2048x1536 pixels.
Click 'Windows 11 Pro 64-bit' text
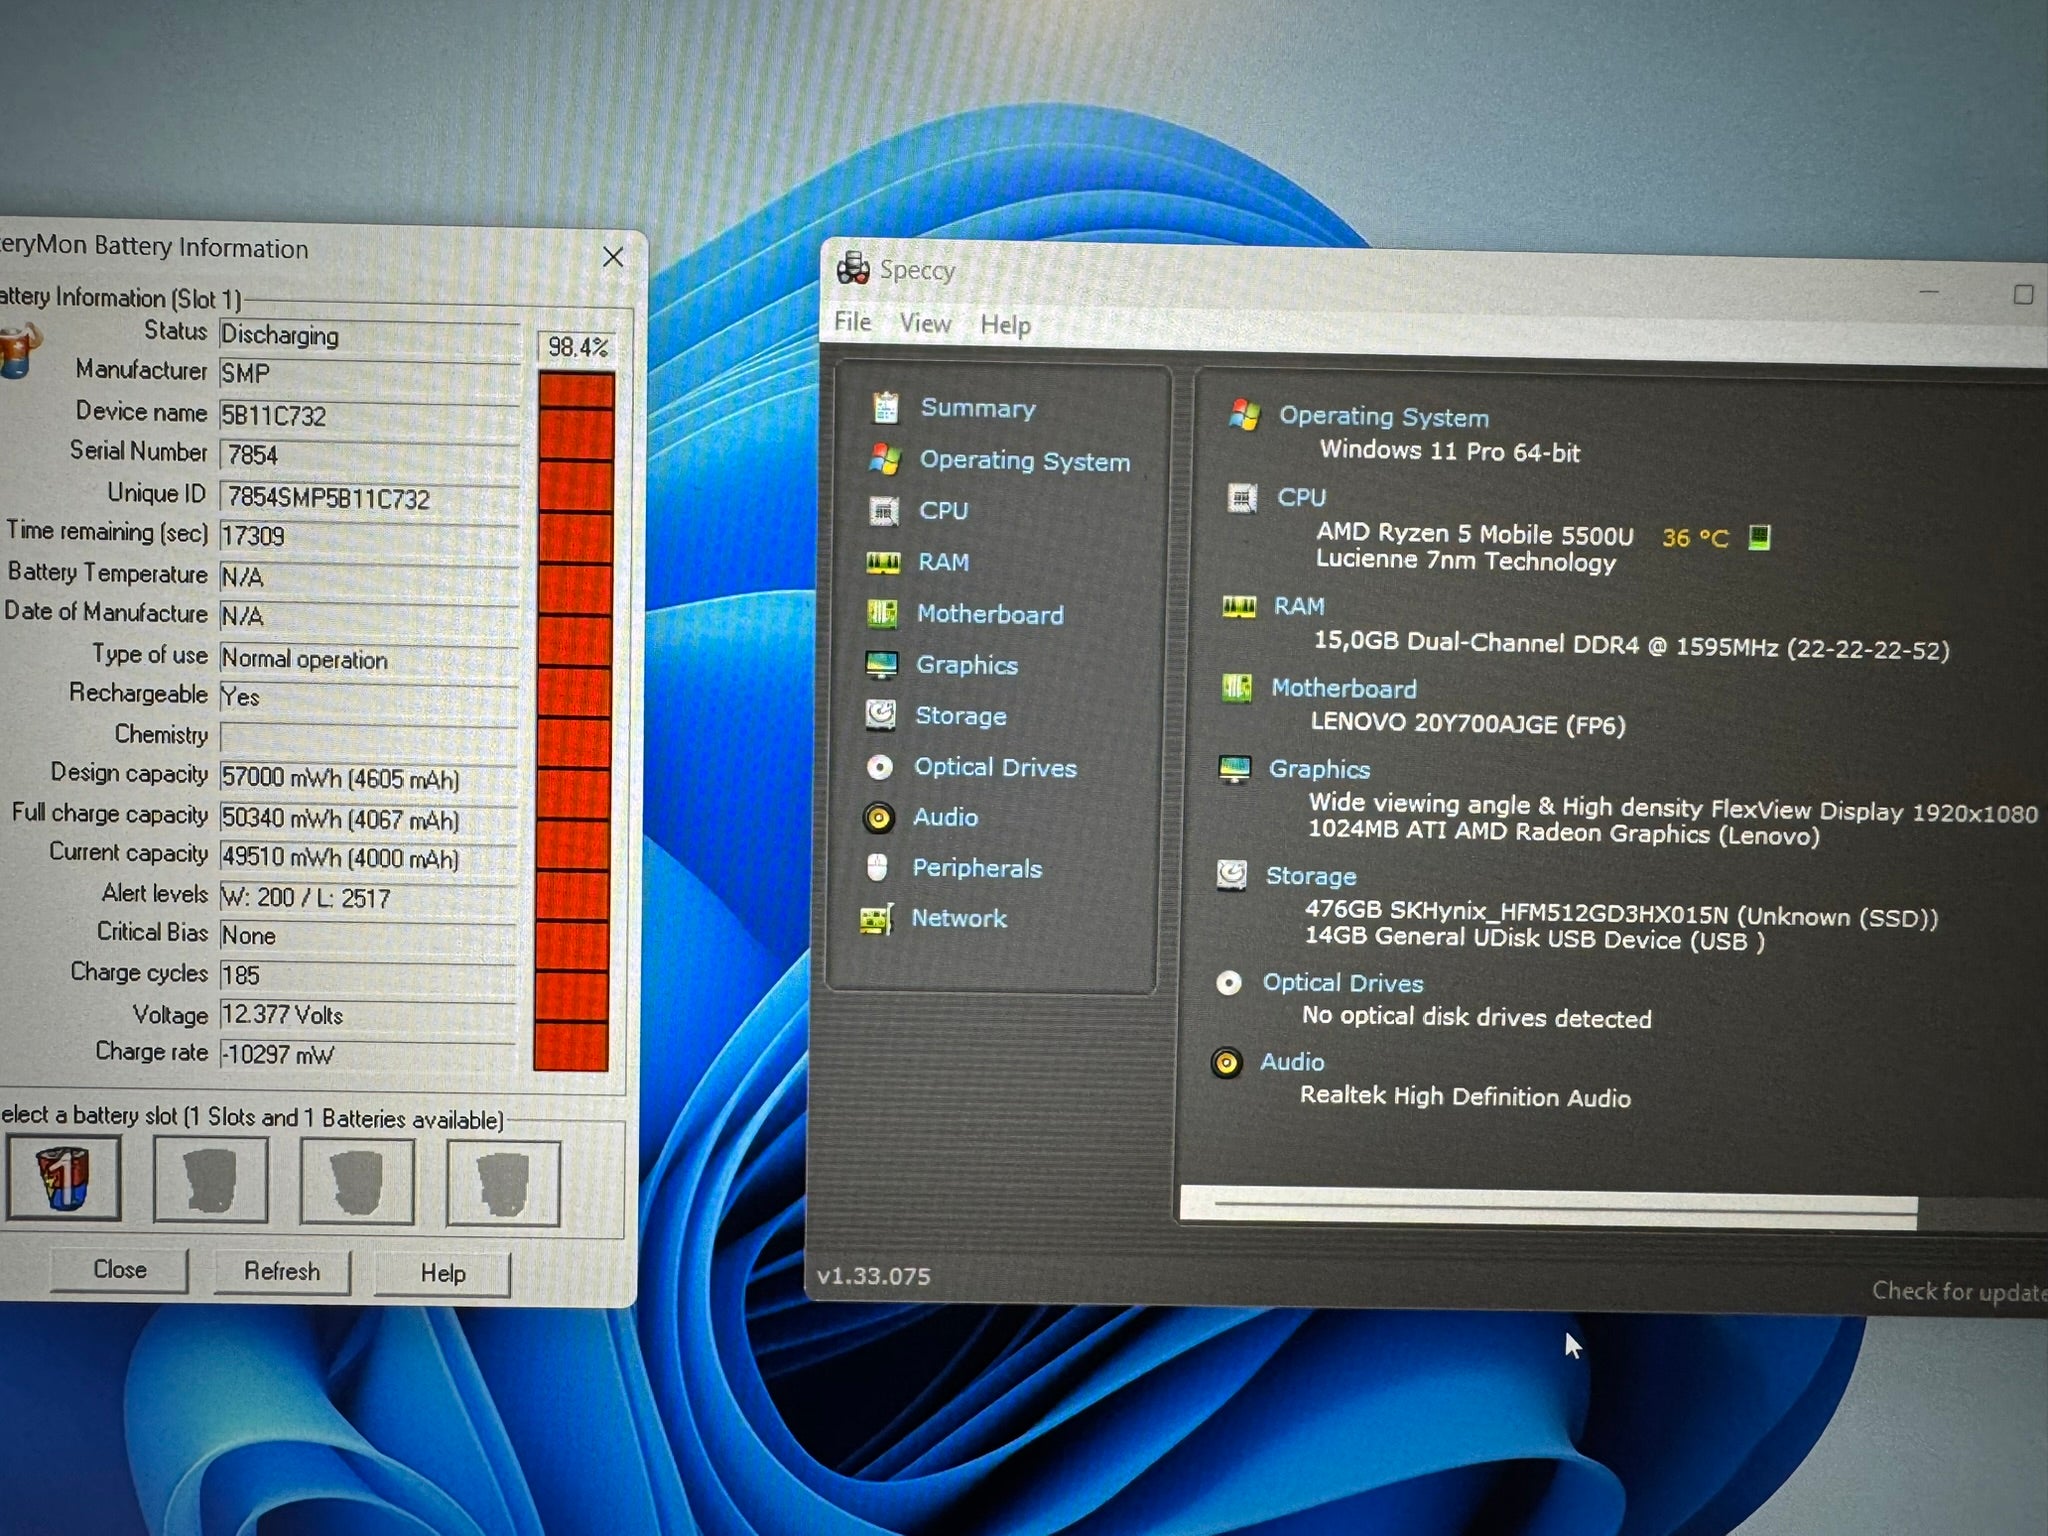pos(1449,451)
